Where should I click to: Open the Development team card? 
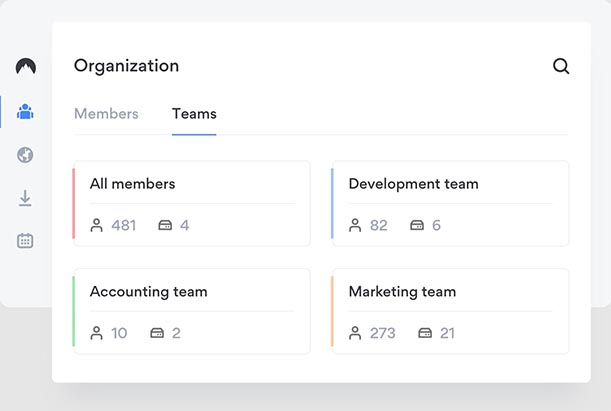pyautogui.click(x=450, y=203)
